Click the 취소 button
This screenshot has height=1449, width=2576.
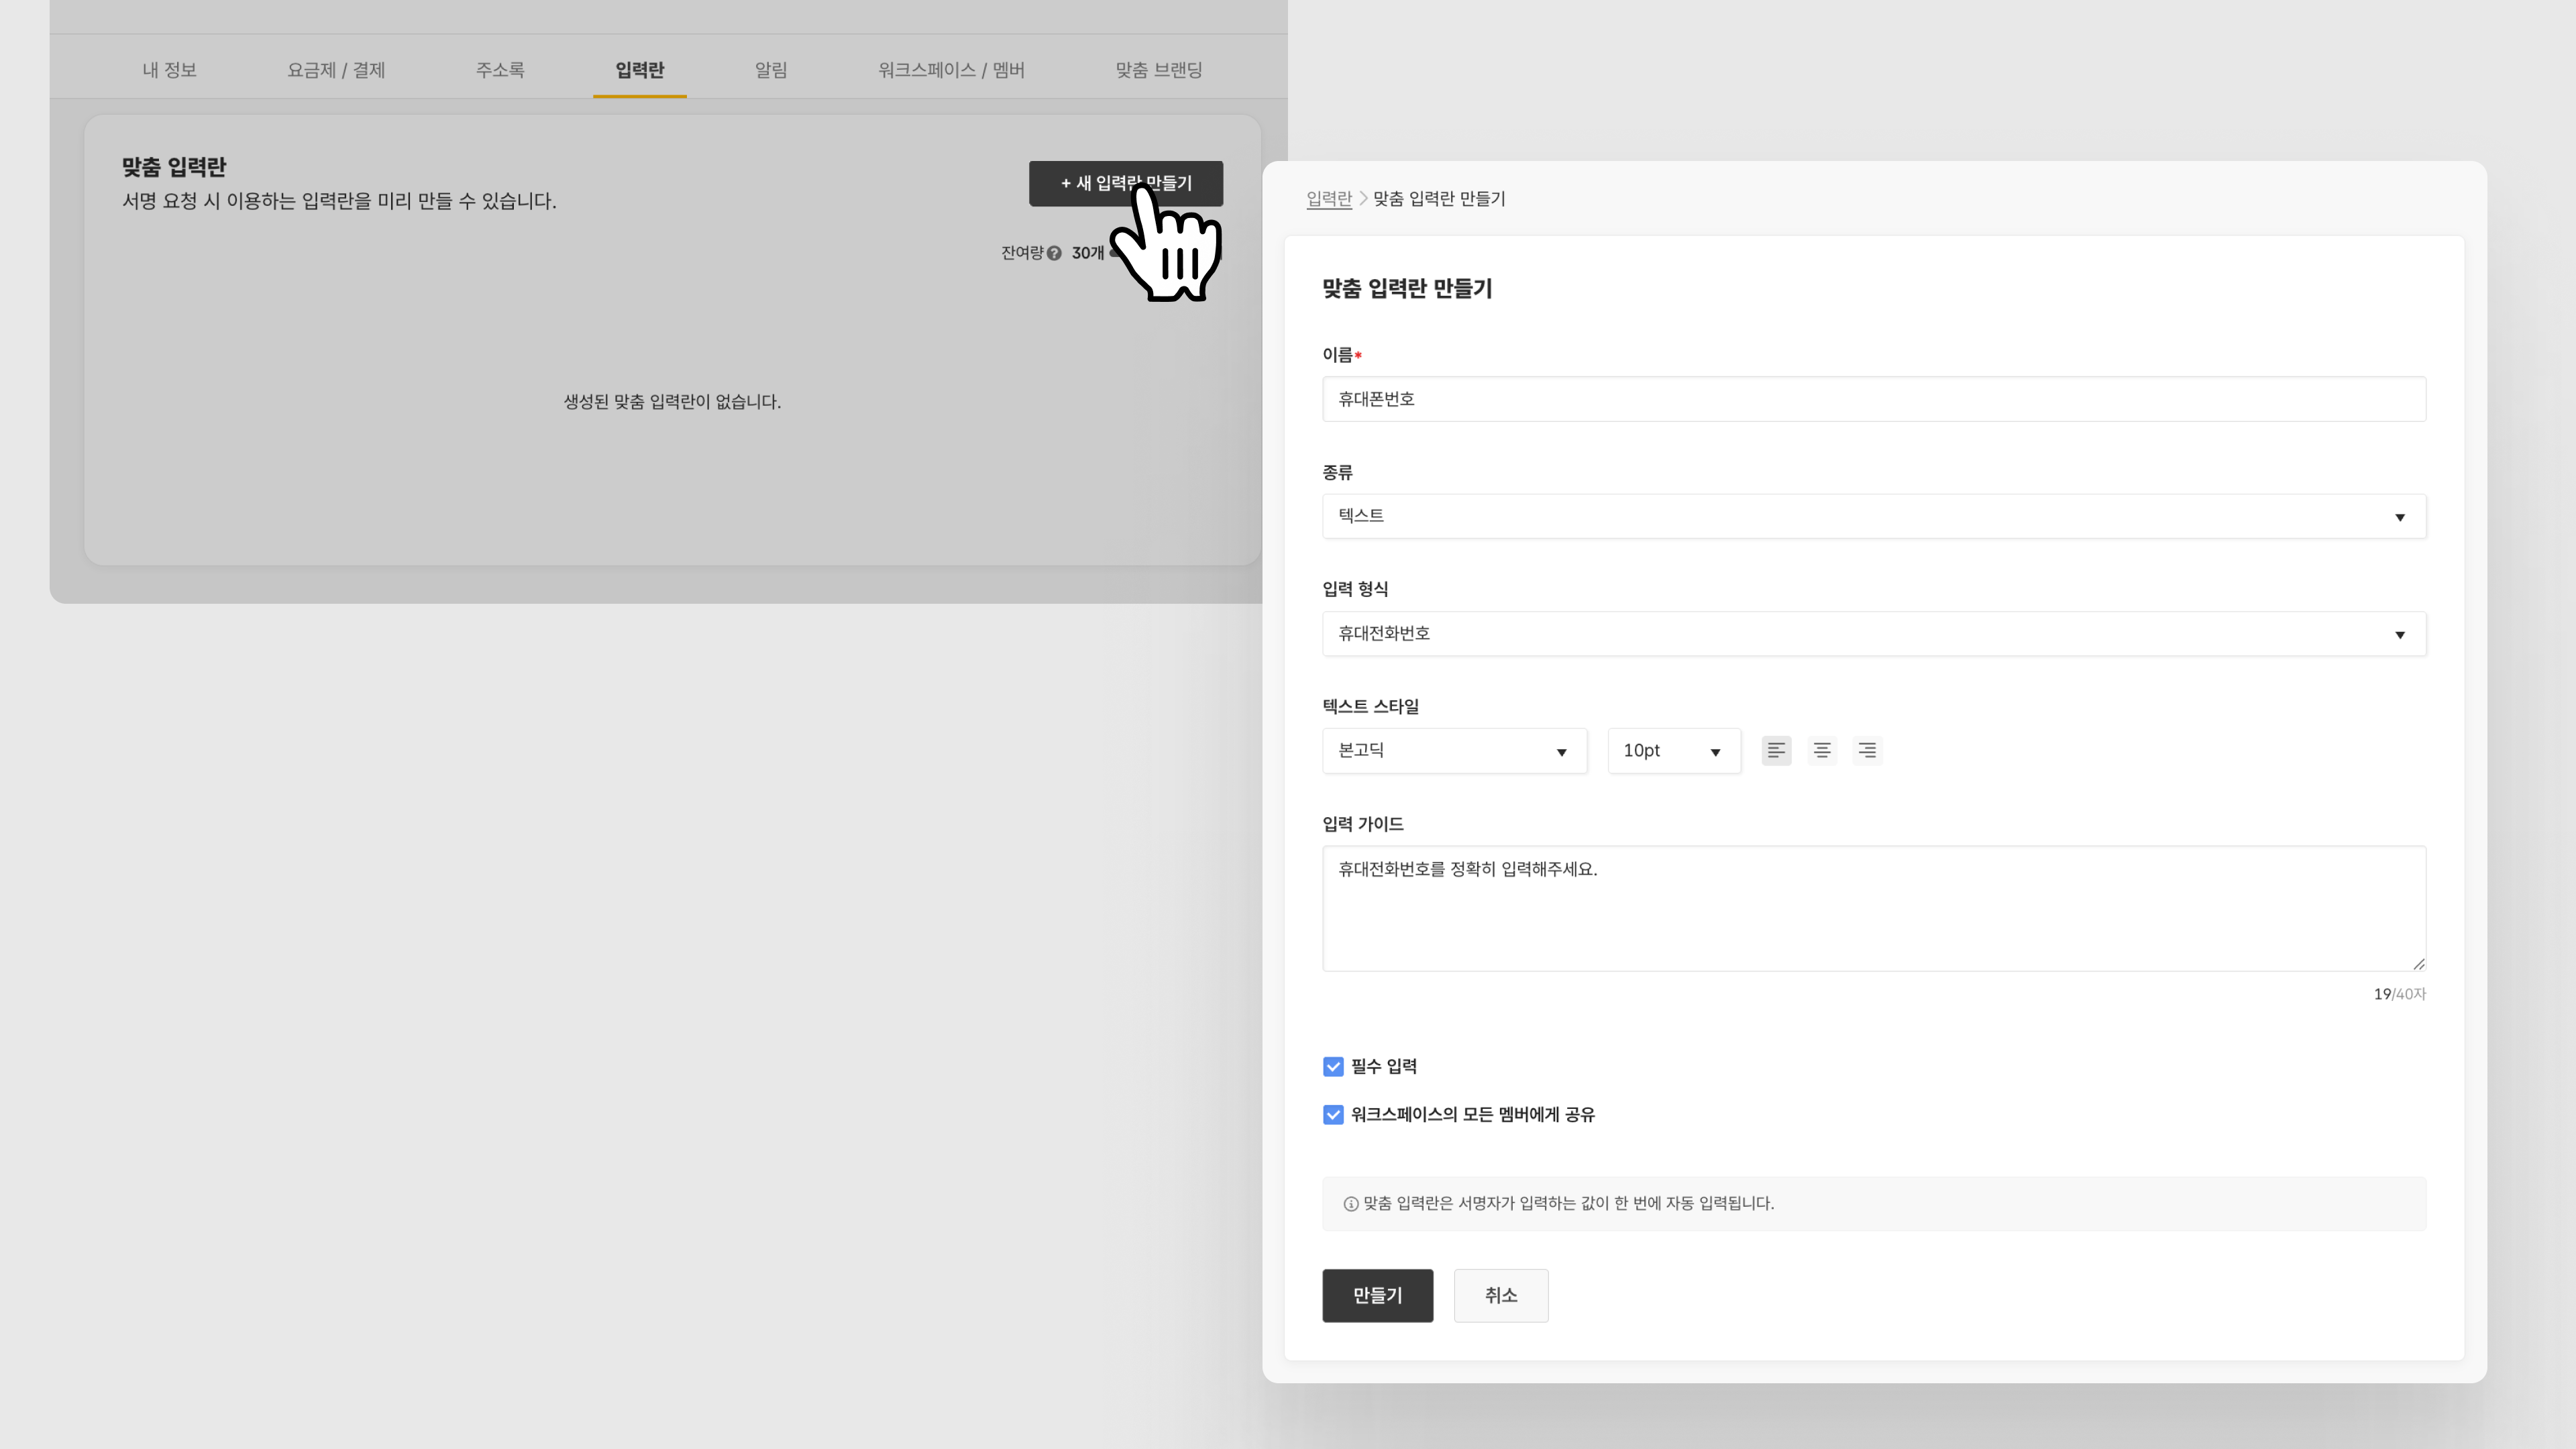1500,1295
